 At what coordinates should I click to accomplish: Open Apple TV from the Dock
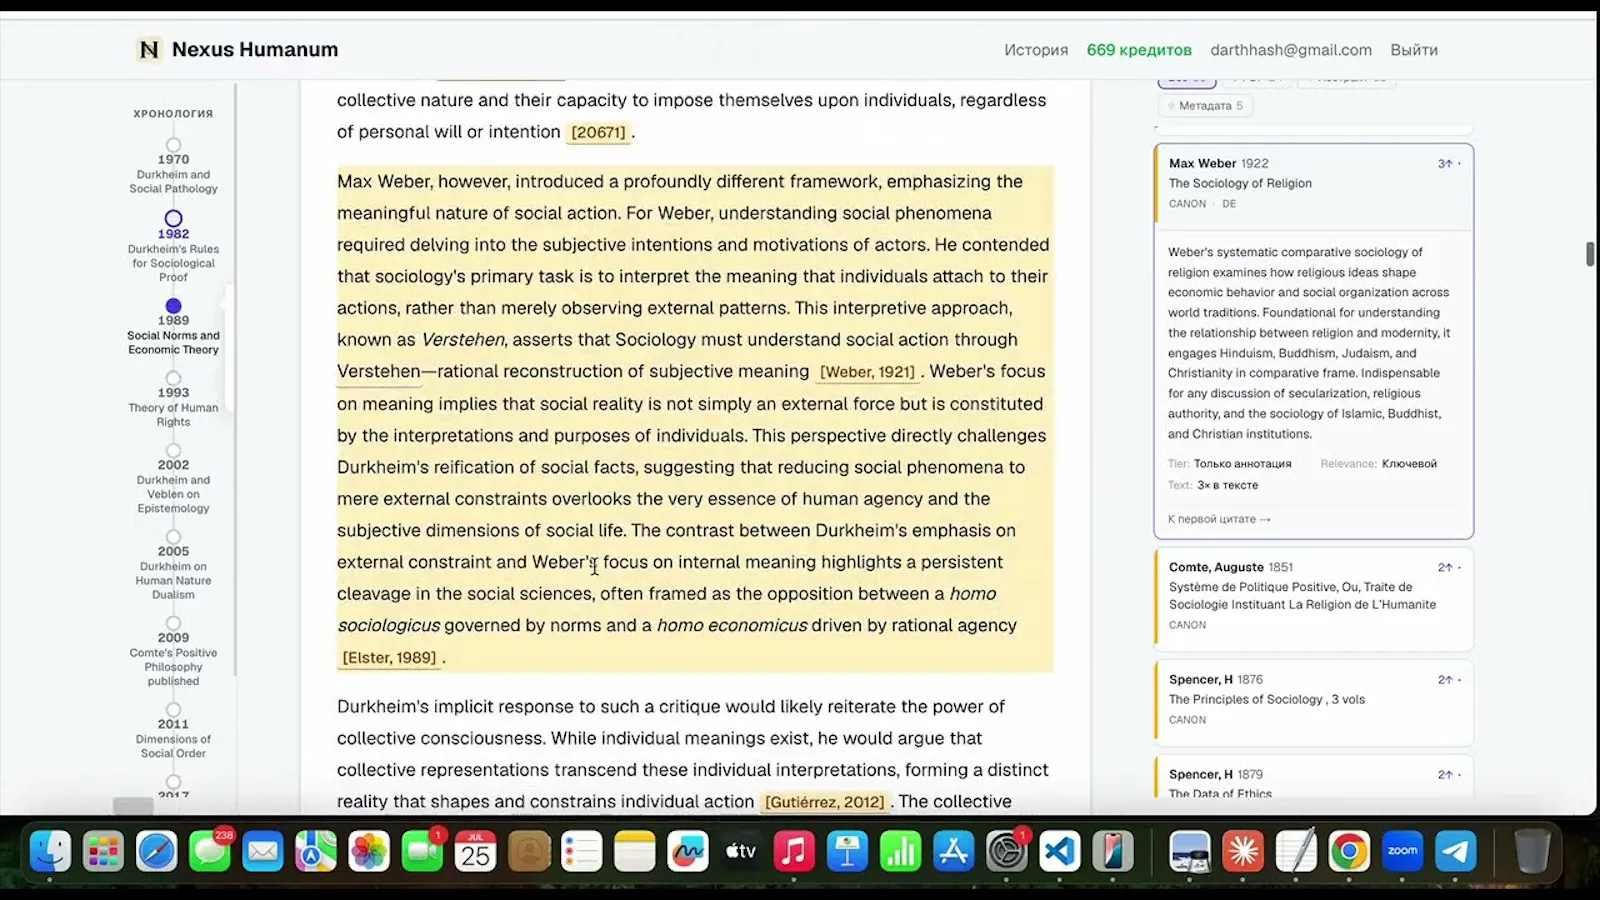tap(741, 852)
